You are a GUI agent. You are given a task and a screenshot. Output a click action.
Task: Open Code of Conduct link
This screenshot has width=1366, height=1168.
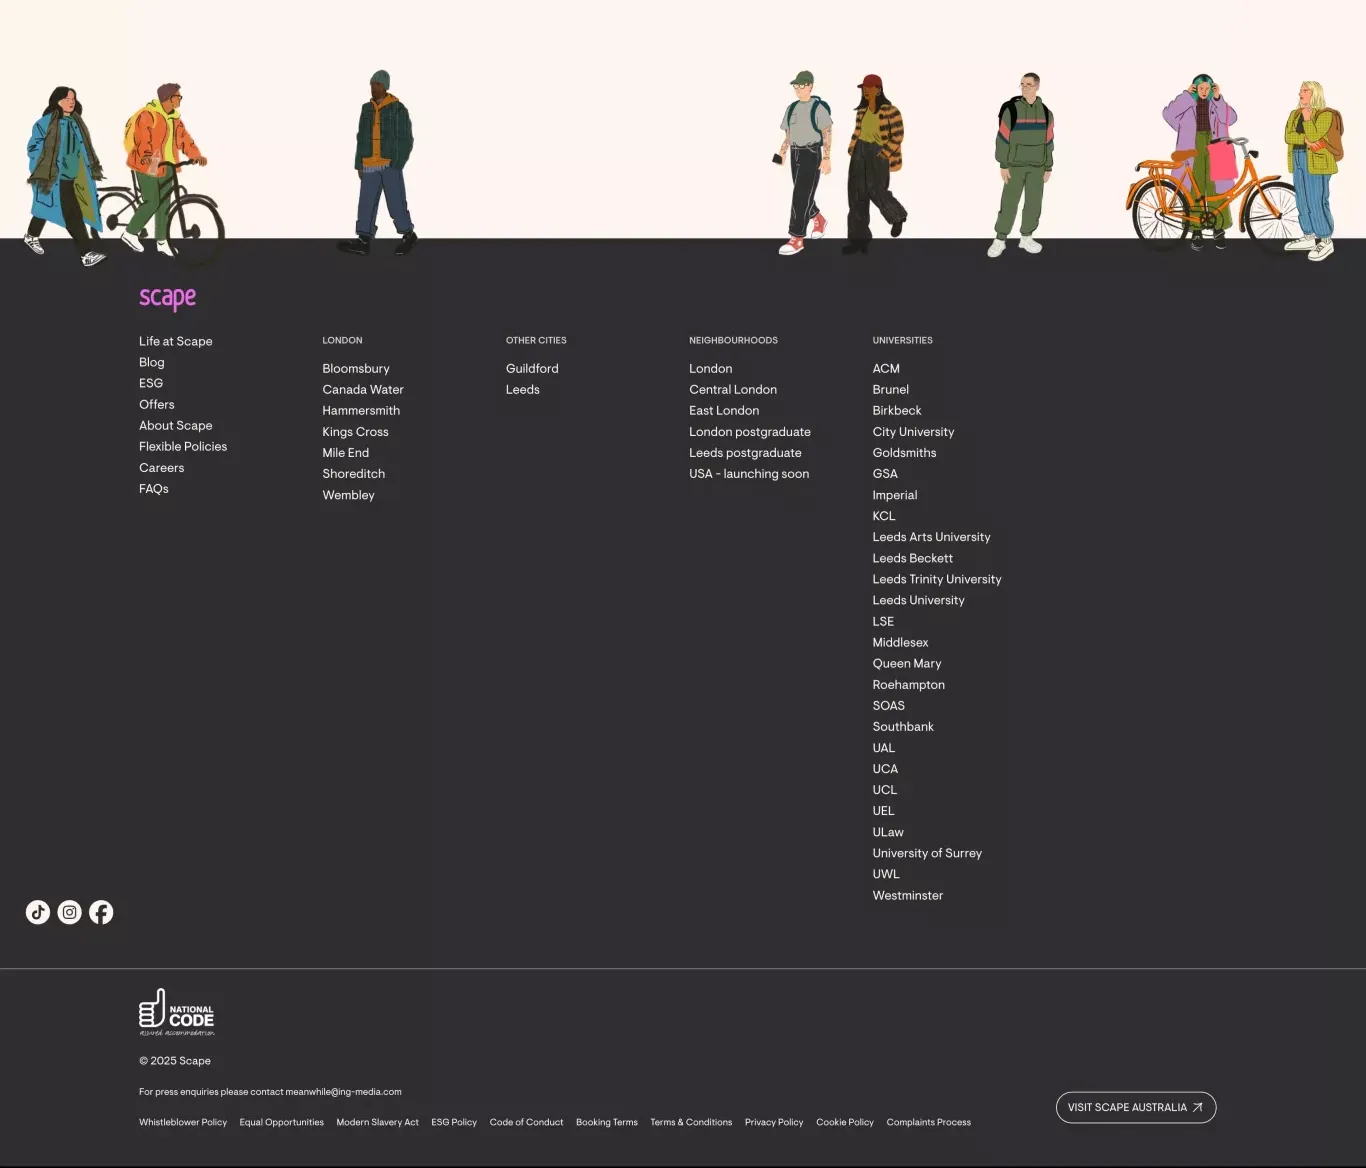[x=527, y=1122]
